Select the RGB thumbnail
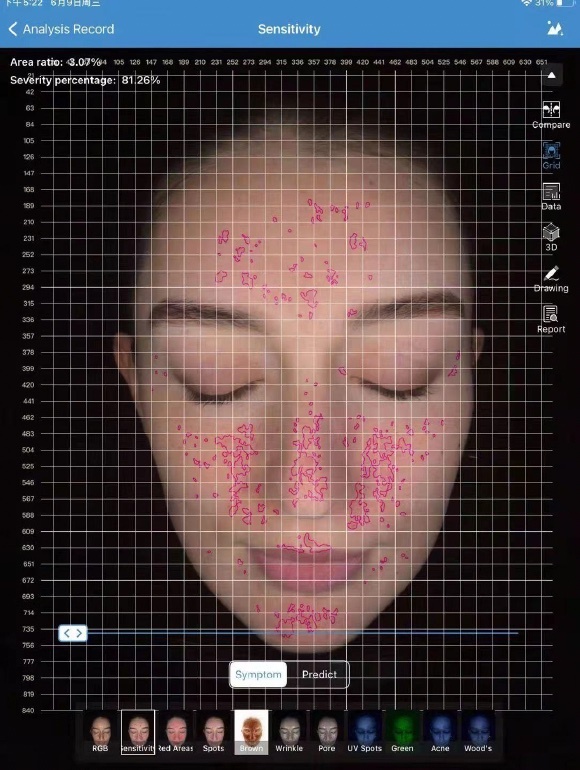The width and height of the screenshot is (580, 770). (100, 732)
